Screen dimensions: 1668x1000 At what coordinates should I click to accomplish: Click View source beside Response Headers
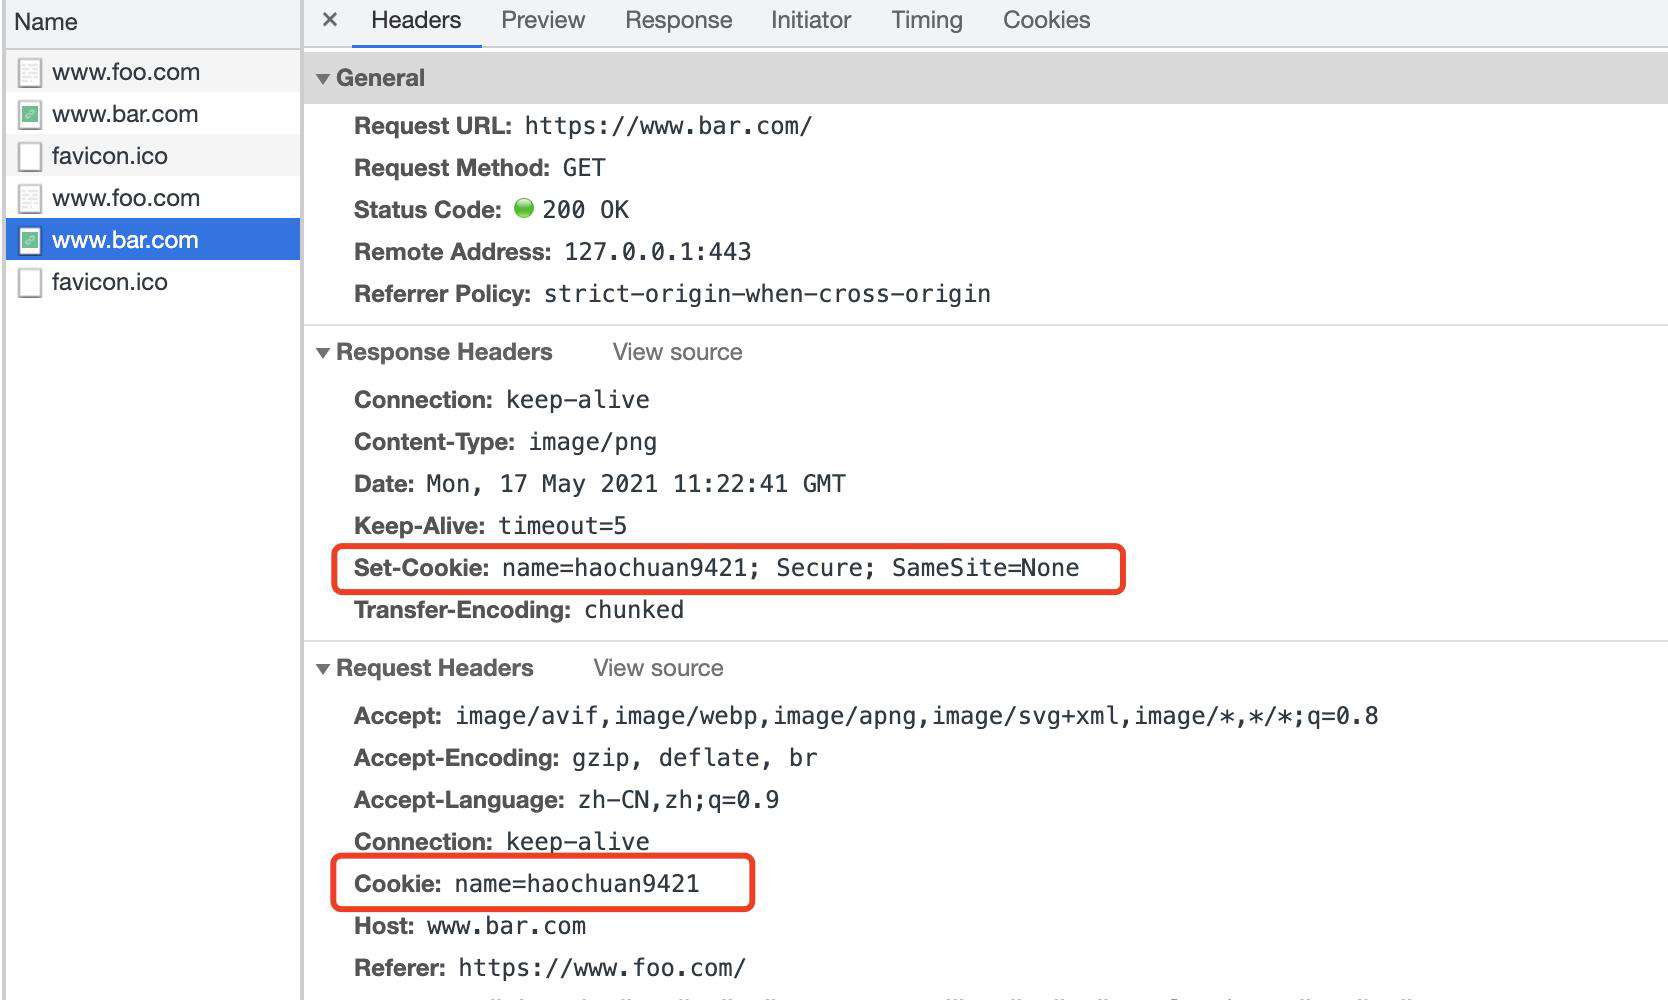pos(677,352)
